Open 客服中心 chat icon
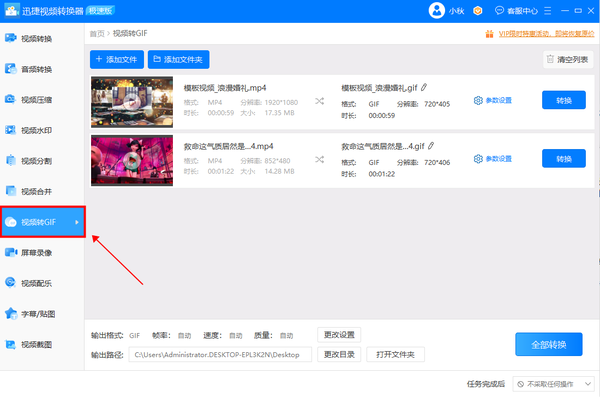The image size is (600, 397). [x=499, y=10]
